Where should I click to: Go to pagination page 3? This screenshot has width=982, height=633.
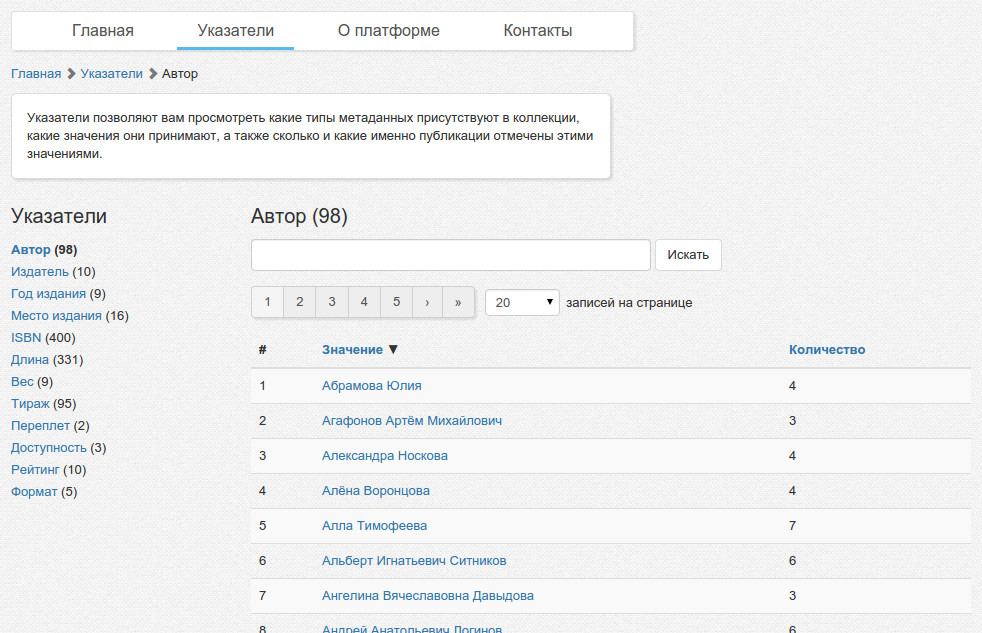tap(331, 302)
